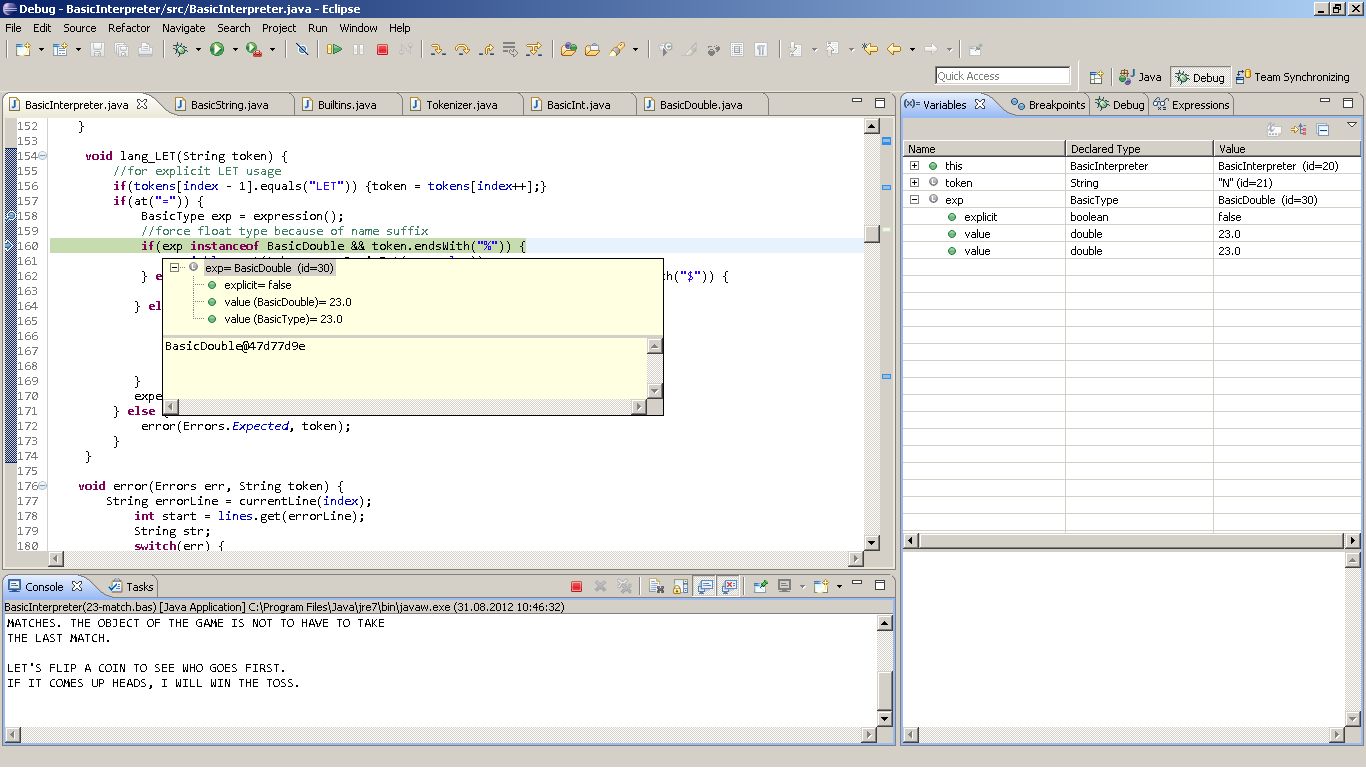Image resolution: width=1366 pixels, height=768 pixels.
Task: Toggle Show Type Names in Variables toolbar
Action: (1275, 129)
